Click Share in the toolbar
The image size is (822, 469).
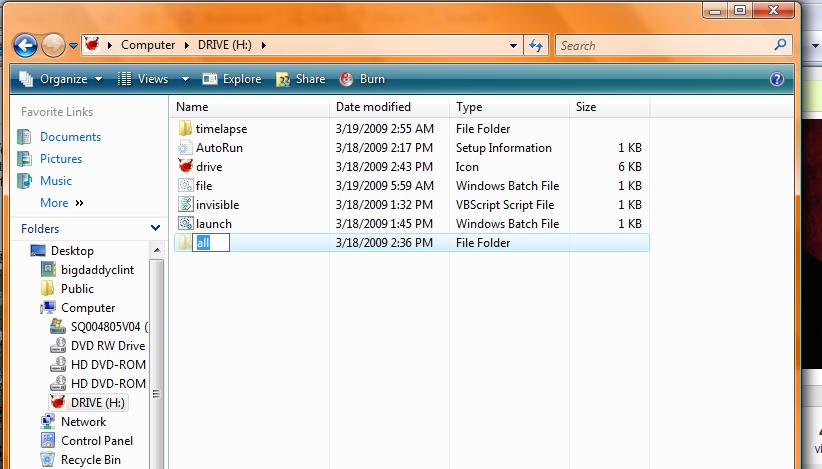[x=301, y=79]
